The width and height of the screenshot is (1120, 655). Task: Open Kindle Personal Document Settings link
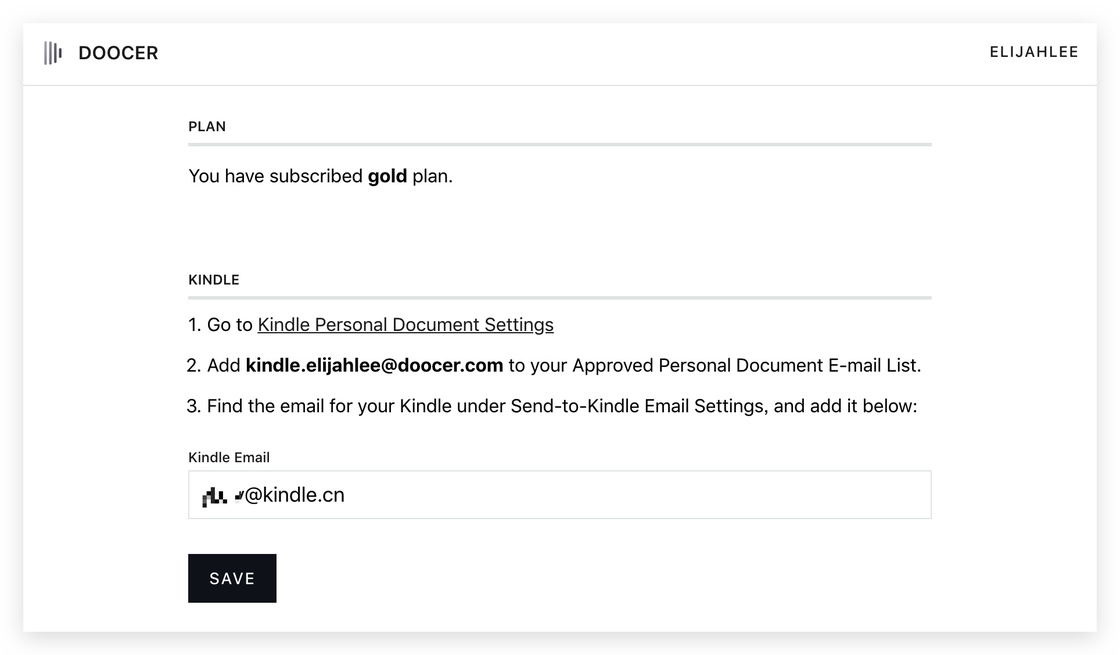406,325
